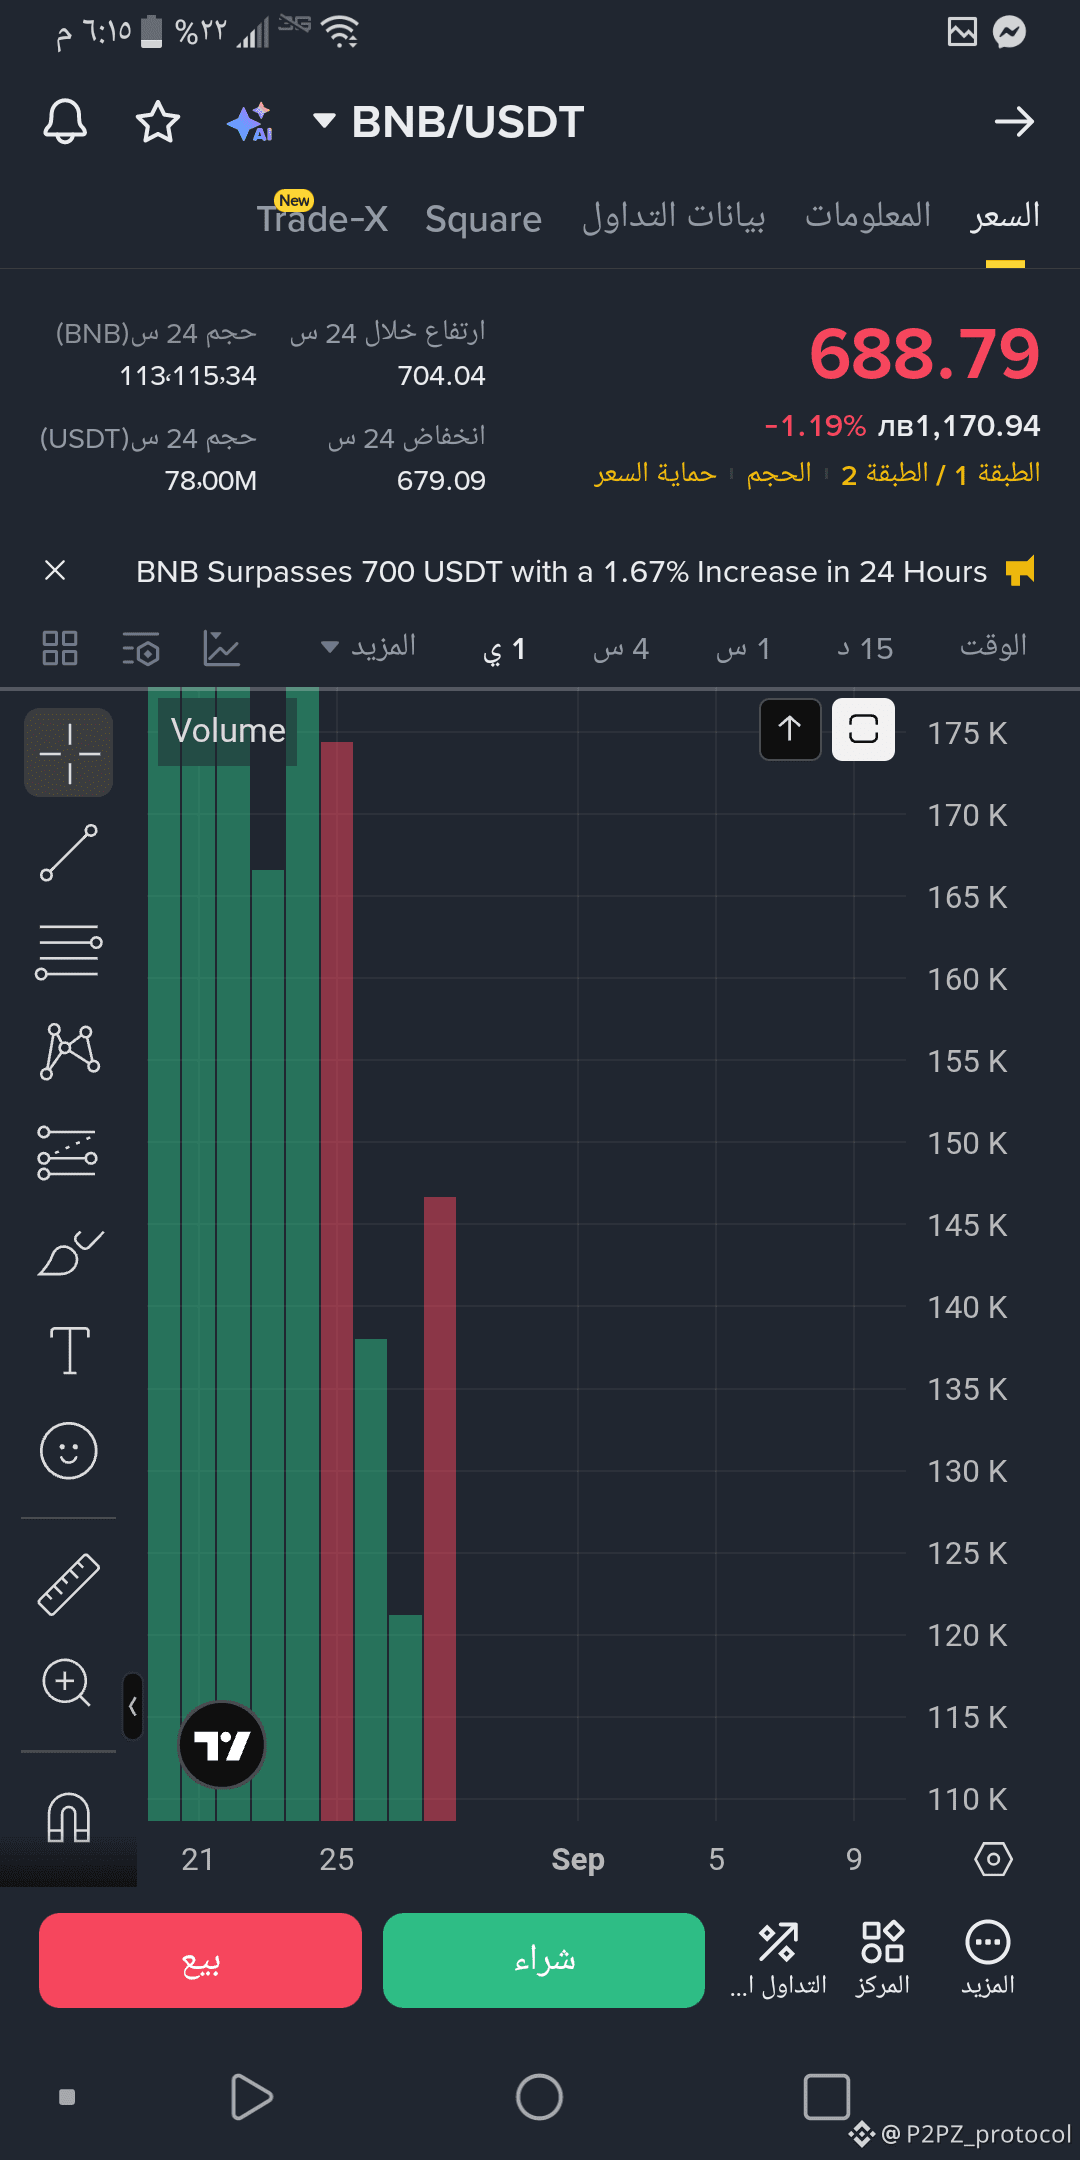Select the text annotation tool

[69, 1351]
